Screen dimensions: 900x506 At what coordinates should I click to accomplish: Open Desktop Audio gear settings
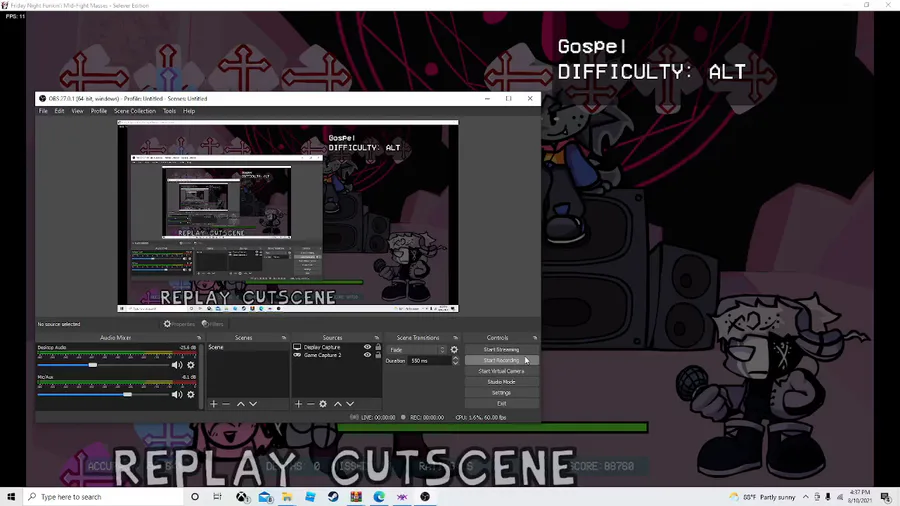tap(191, 365)
